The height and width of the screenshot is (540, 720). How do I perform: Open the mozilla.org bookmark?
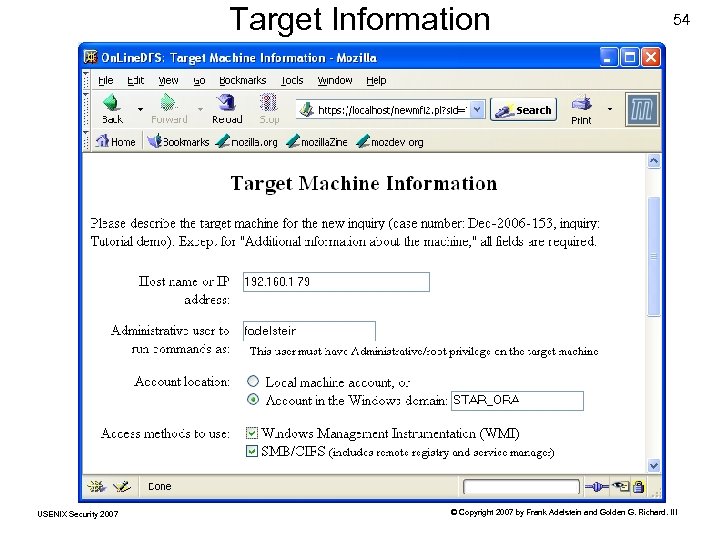click(x=247, y=141)
